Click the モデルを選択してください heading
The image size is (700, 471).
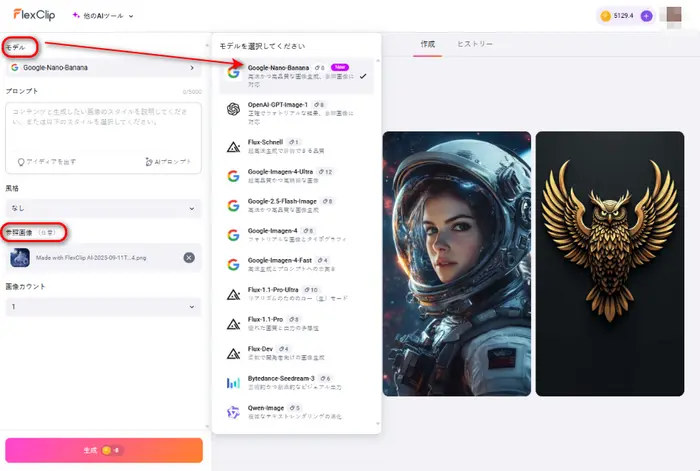coord(262,46)
